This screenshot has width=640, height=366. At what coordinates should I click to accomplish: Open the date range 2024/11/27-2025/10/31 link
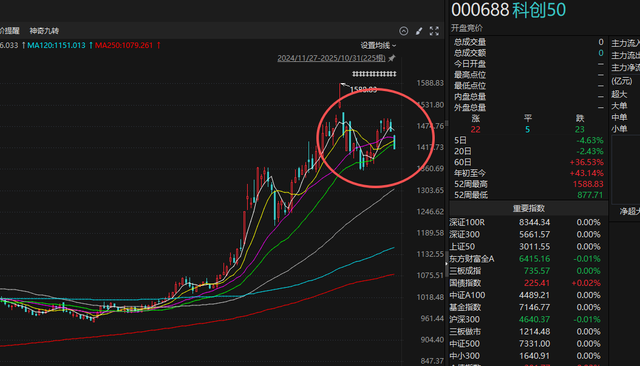click(x=331, y=58)
